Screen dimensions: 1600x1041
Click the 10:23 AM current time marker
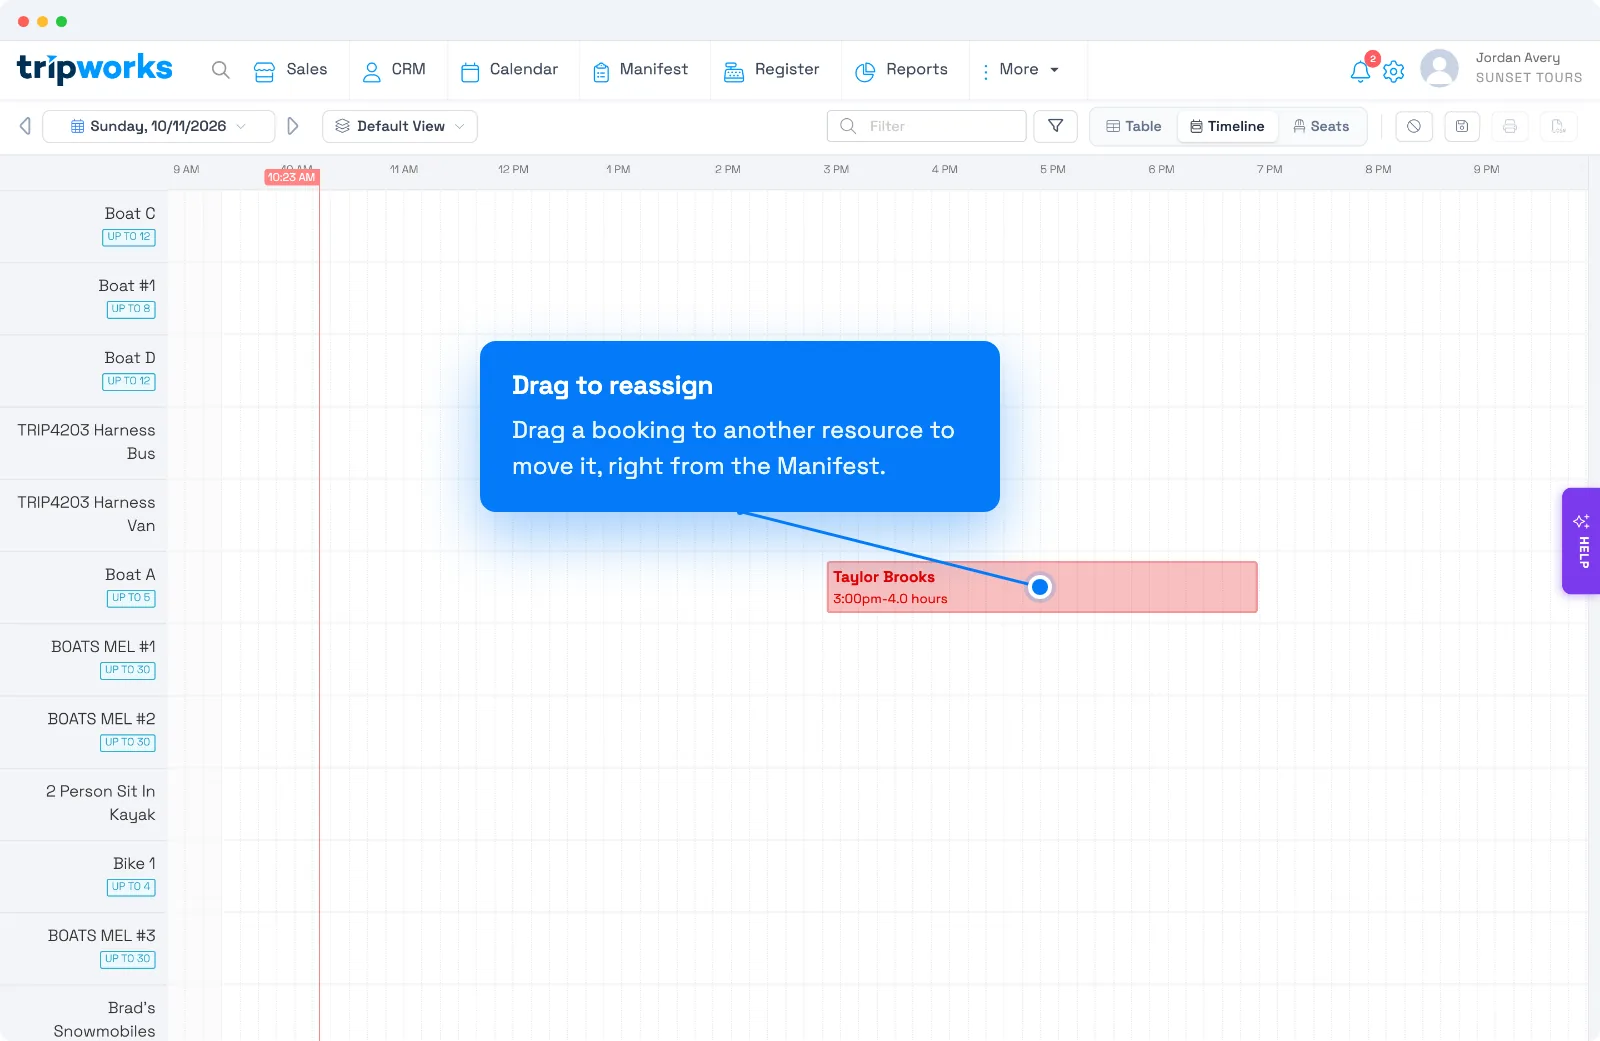(x=291, y=177)
